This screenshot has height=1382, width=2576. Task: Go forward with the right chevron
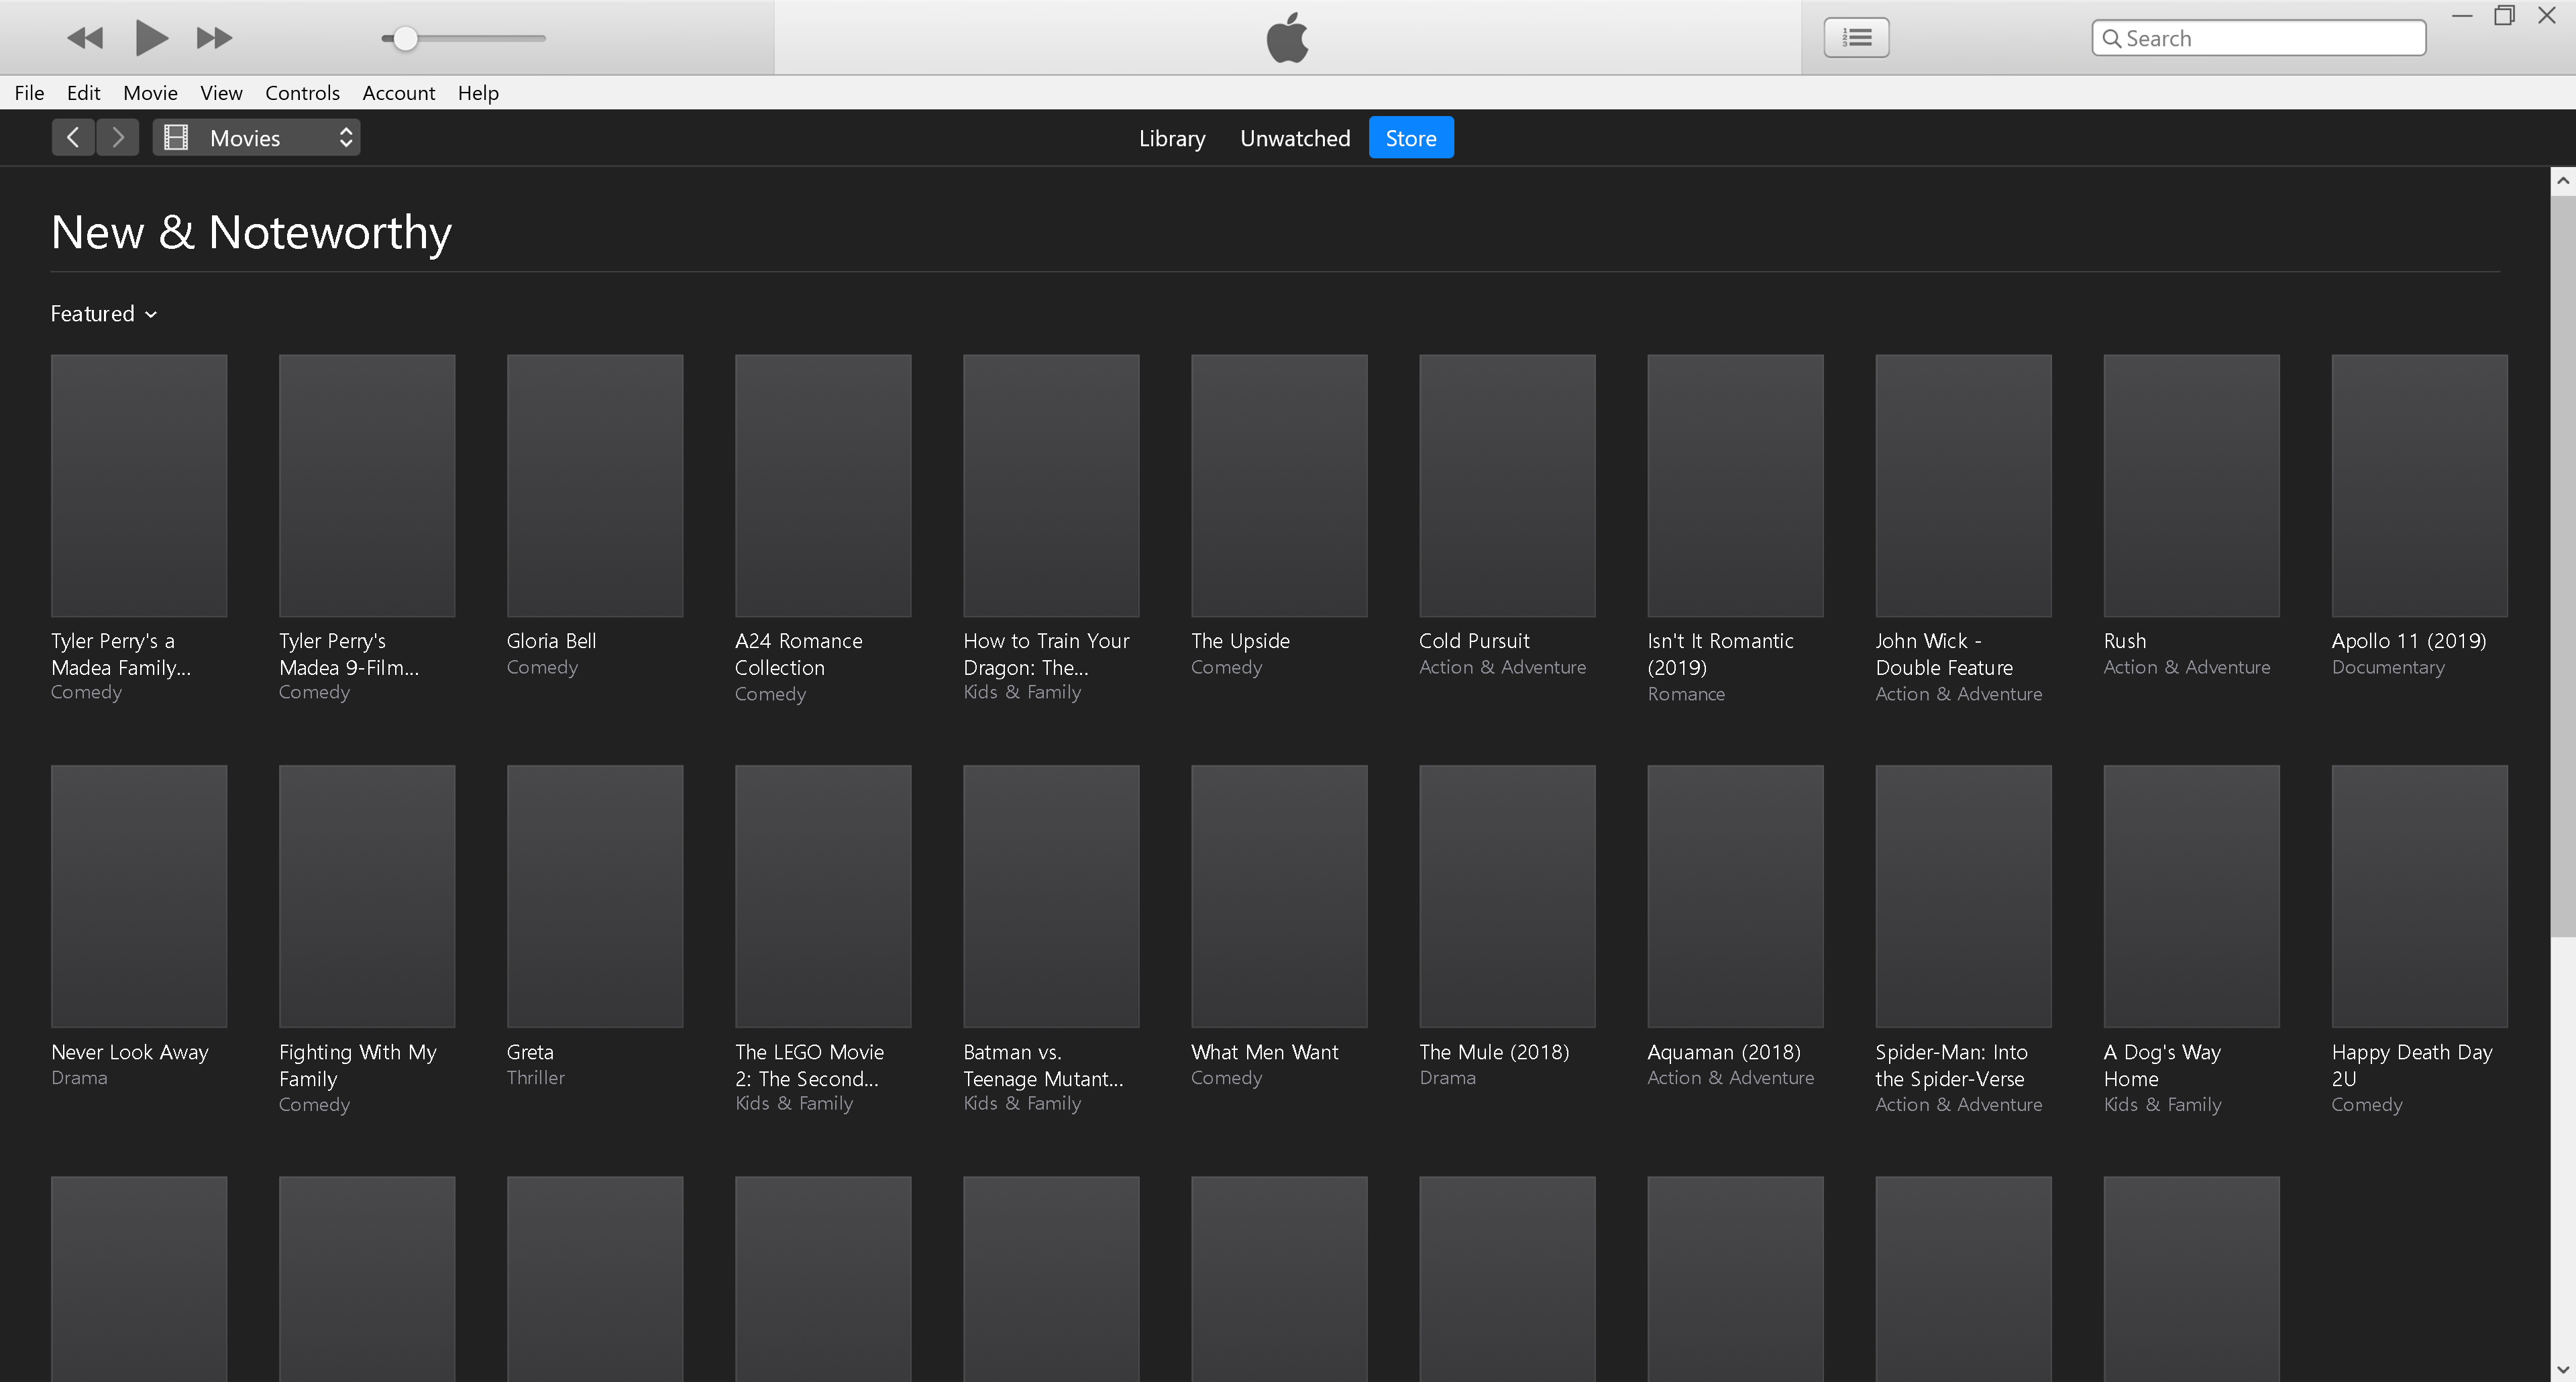pos(118,138)
